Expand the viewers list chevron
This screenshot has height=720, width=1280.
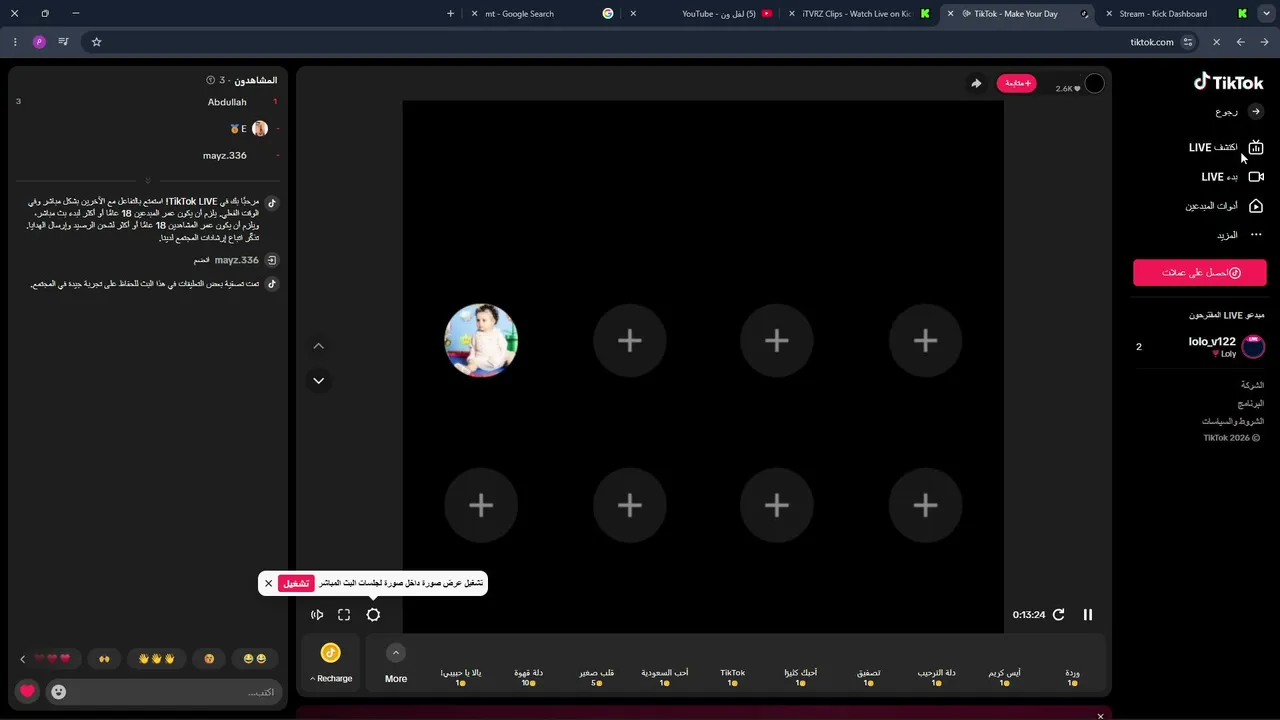click(x=148, y=181)
